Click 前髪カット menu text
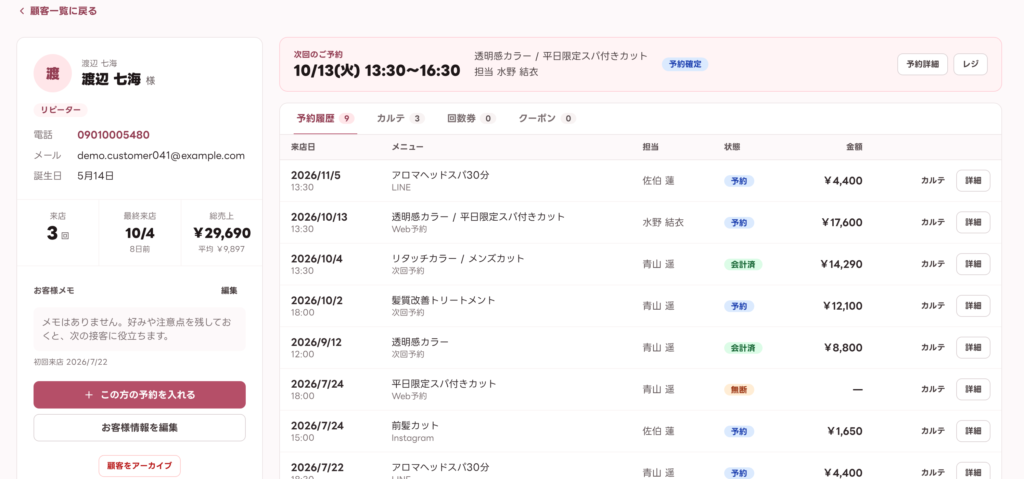This screenshot has height=479, width=1024. pos(415,425)
